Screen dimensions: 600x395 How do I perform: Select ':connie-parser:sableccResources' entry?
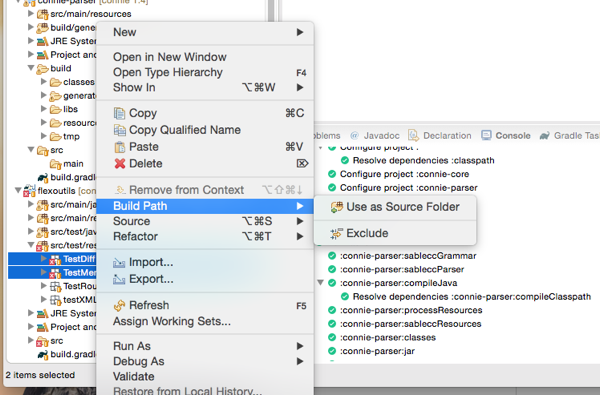(411, 324)
